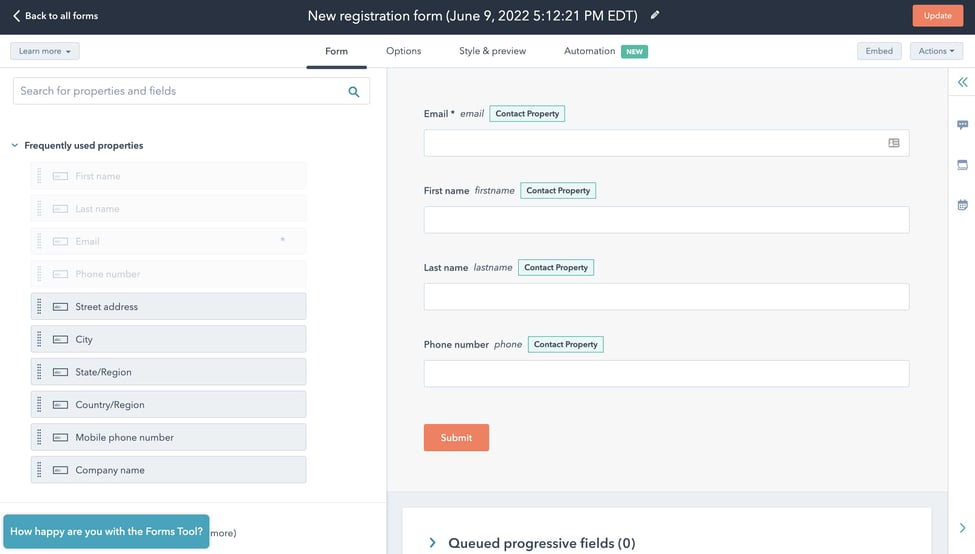Click the field type icon next to Company name
Viewport: 975px width, 554px height.
point(60,470)
